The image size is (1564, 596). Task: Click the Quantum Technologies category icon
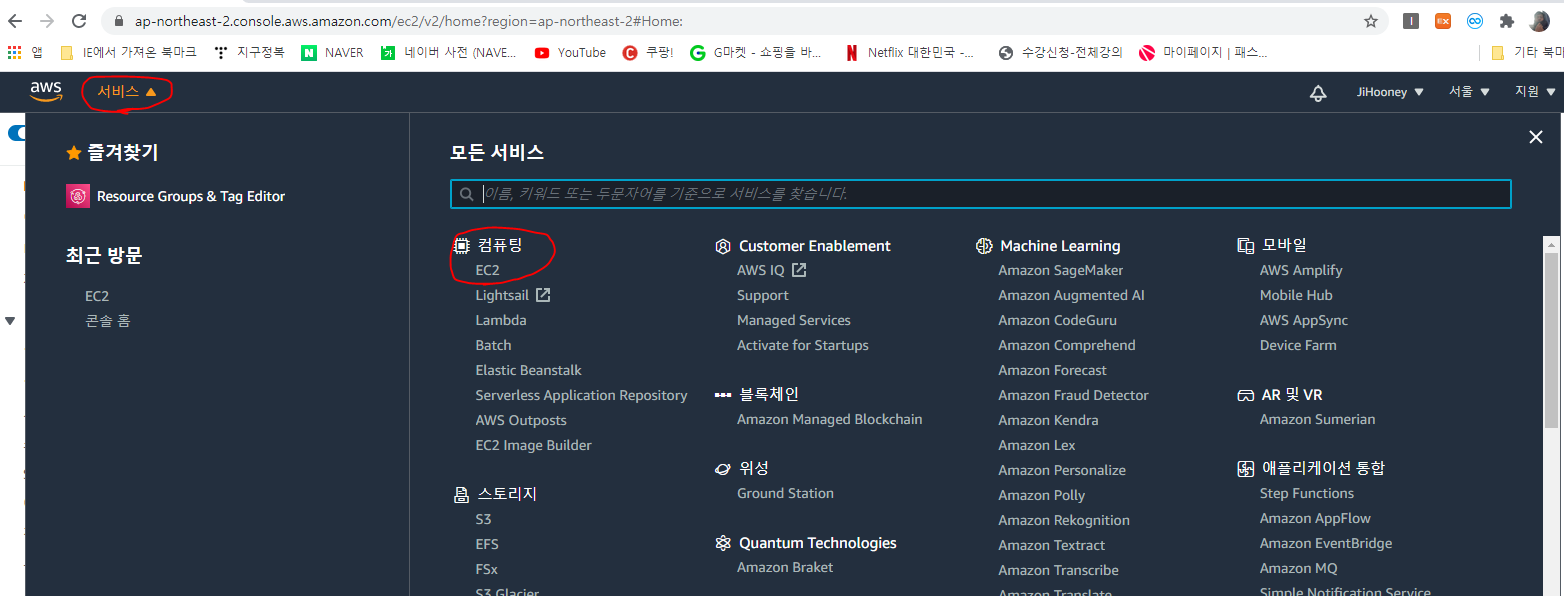click(723, 543)
